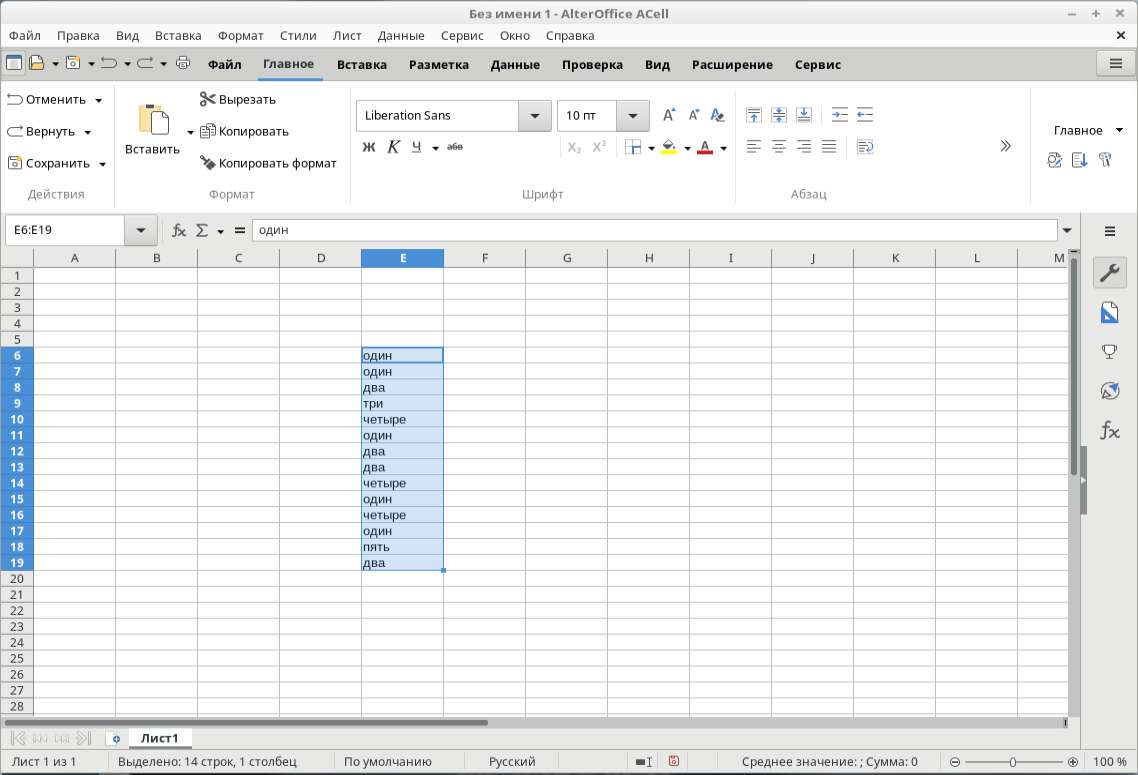Open the Navigator compass icon in sidebar
The height and width of the screenshot is (775, 1138).
pyautogui.click(x=1109, y=391)
